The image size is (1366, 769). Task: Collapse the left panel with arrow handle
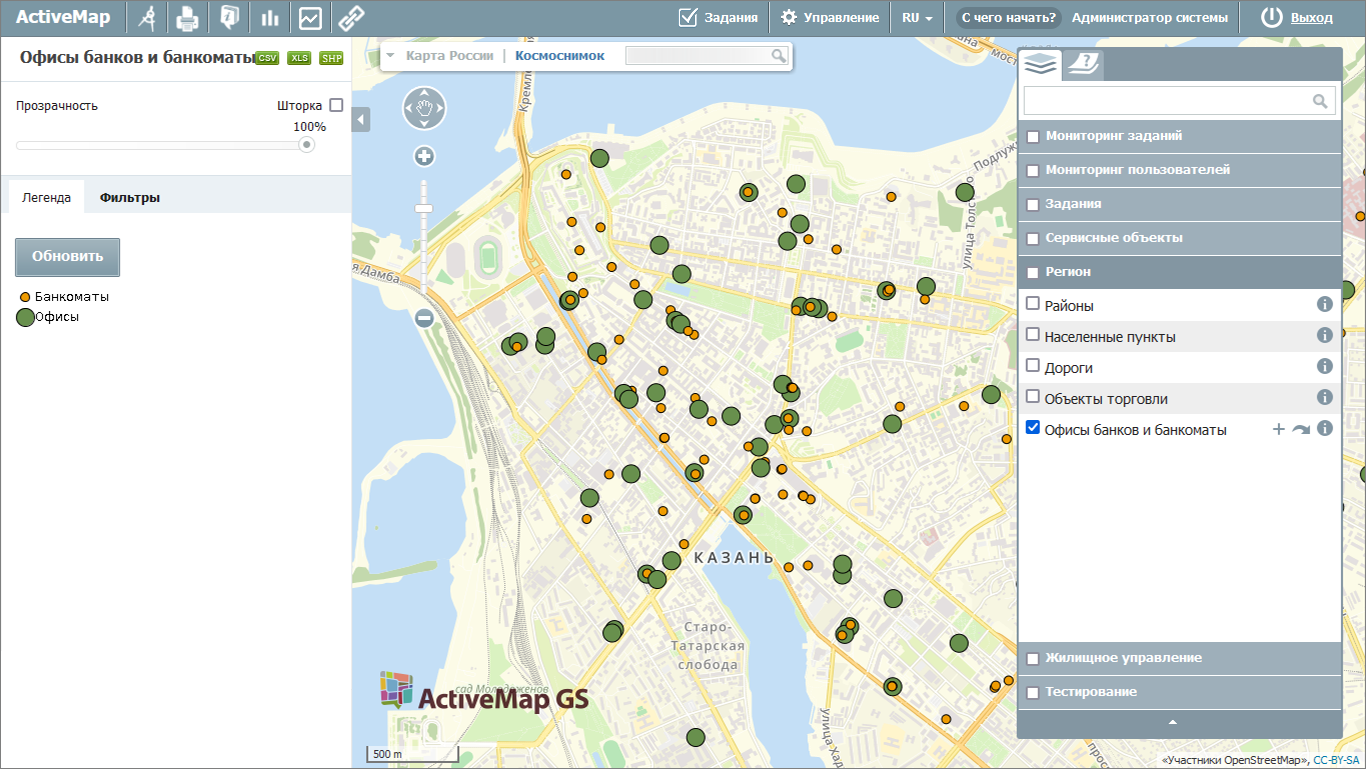point(361,119)
